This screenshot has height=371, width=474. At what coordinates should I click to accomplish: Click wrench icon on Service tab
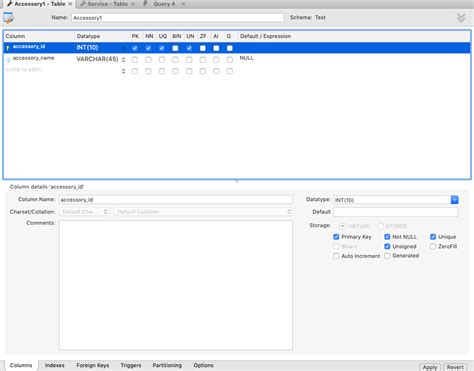[83, 4]
